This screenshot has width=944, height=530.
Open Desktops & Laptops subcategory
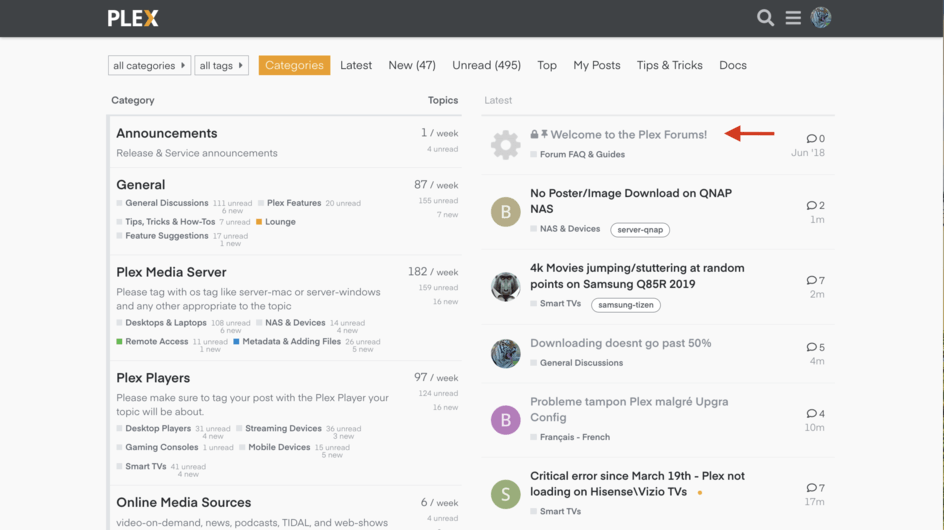(166, 323)
